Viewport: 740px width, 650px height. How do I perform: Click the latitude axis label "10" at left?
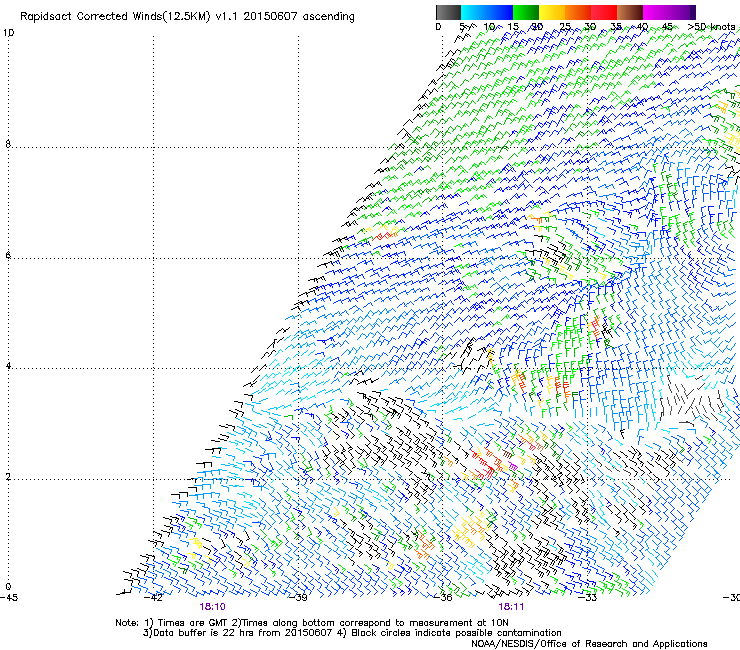(8, 33)
